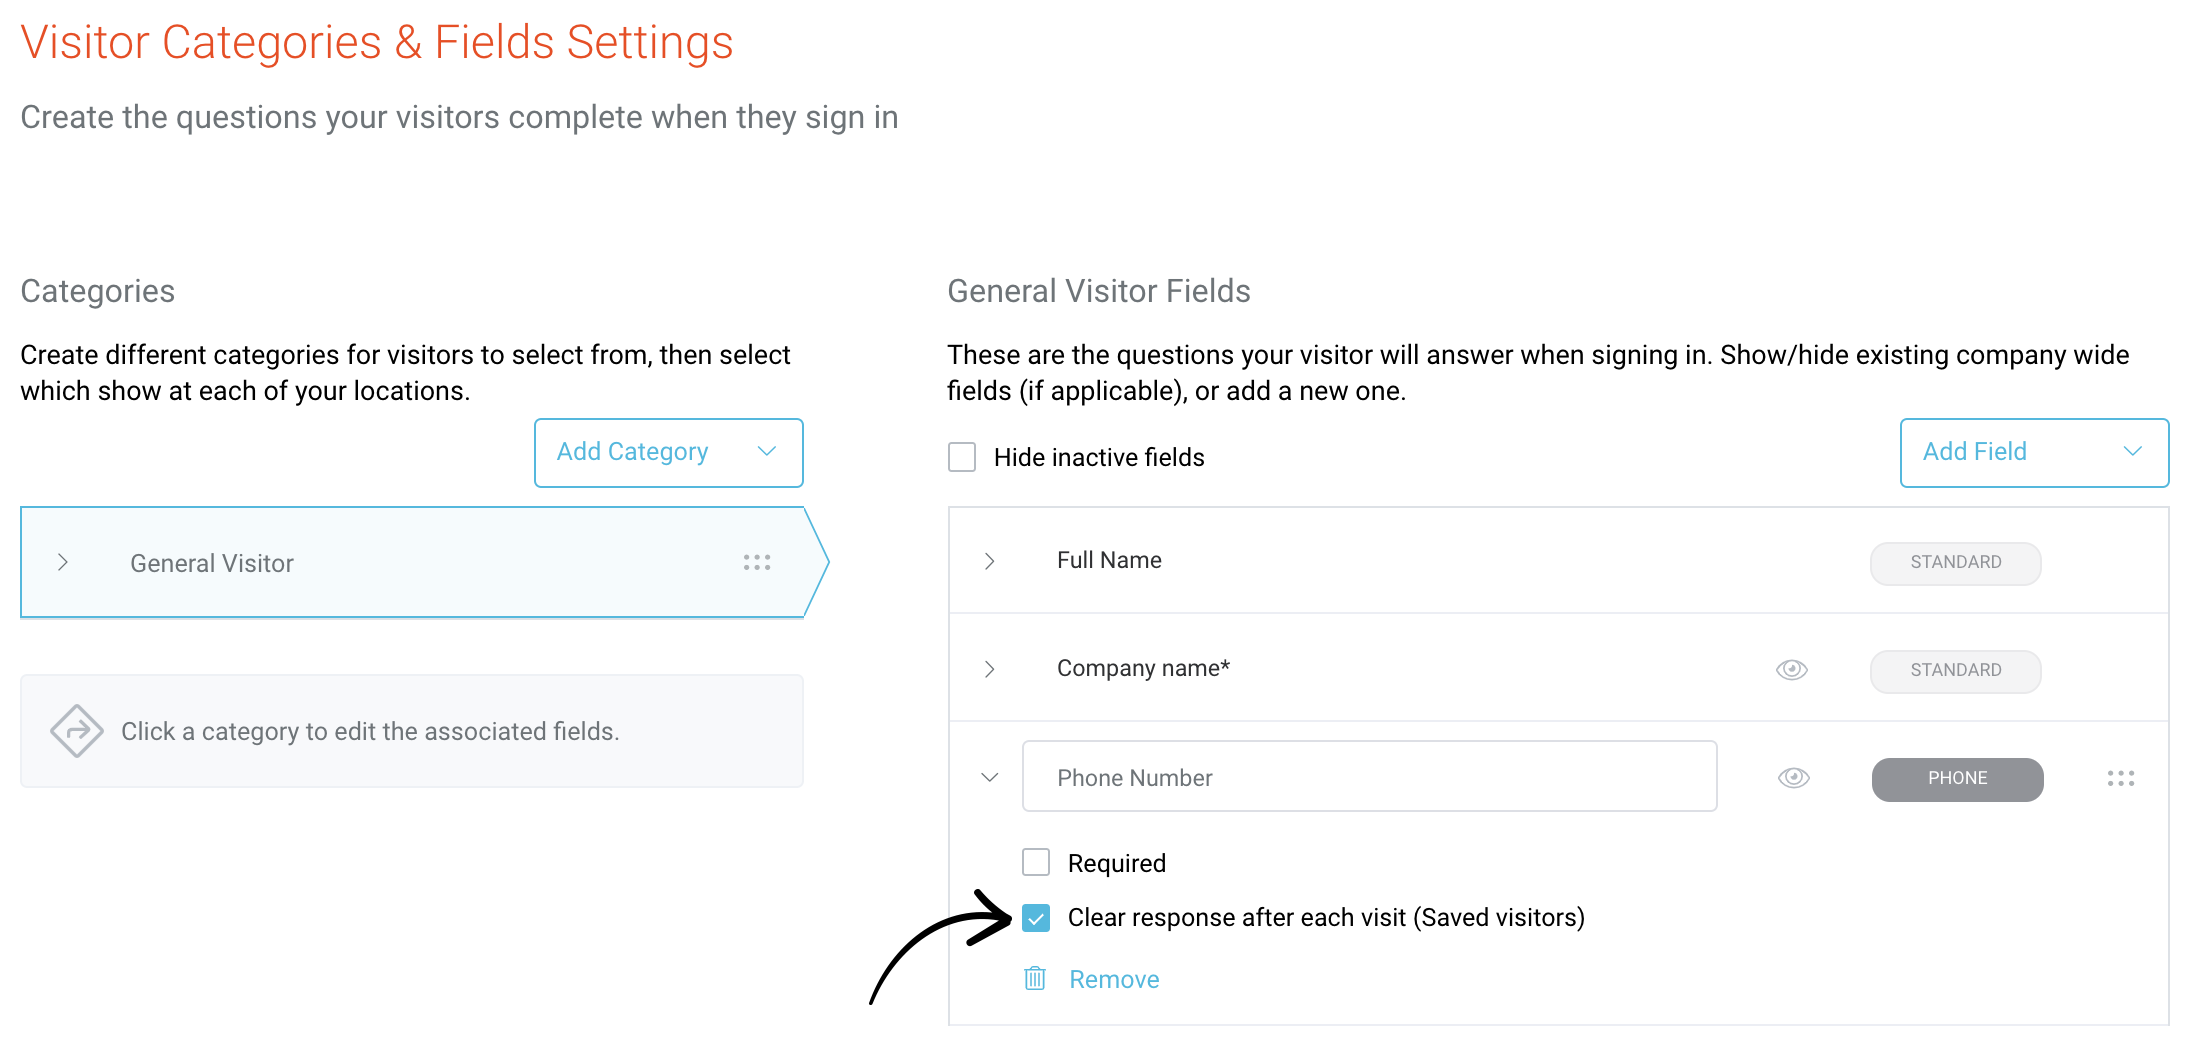Uncheck Clear response after each visit
The width and height of the screenshot is (2192, 1056).
[x=1036, y=917]
